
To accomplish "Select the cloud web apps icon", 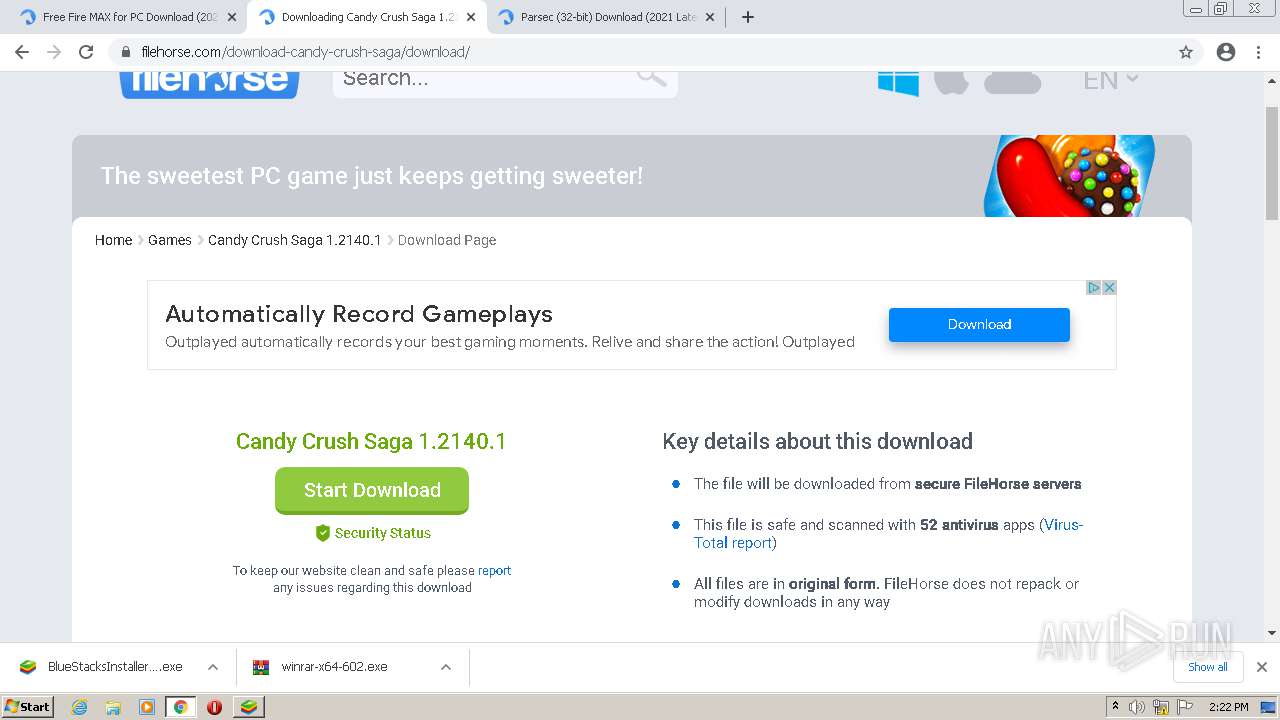I will coord(1012,83).
